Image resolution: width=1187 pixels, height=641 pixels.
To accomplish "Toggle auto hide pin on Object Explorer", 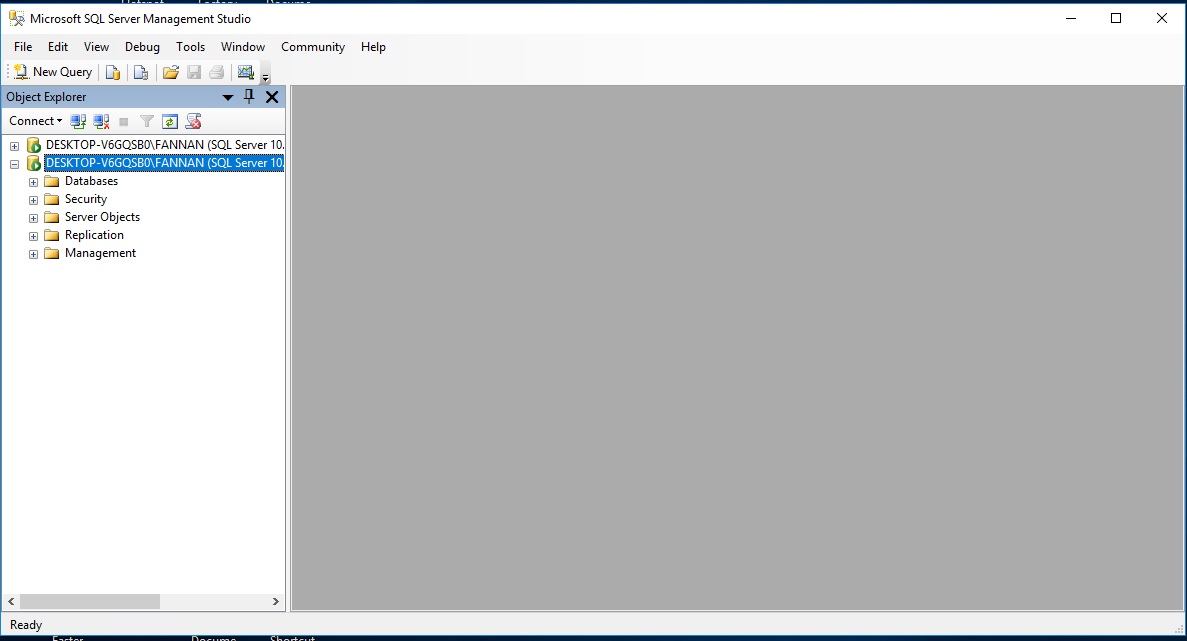I will pyautogui.click(x=248, y=96).
